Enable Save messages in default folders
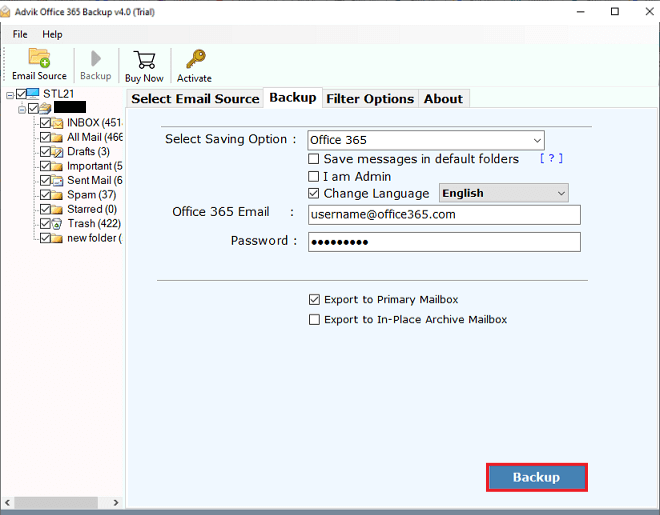Viewport: 660px width, 515px height. point(314,159)
